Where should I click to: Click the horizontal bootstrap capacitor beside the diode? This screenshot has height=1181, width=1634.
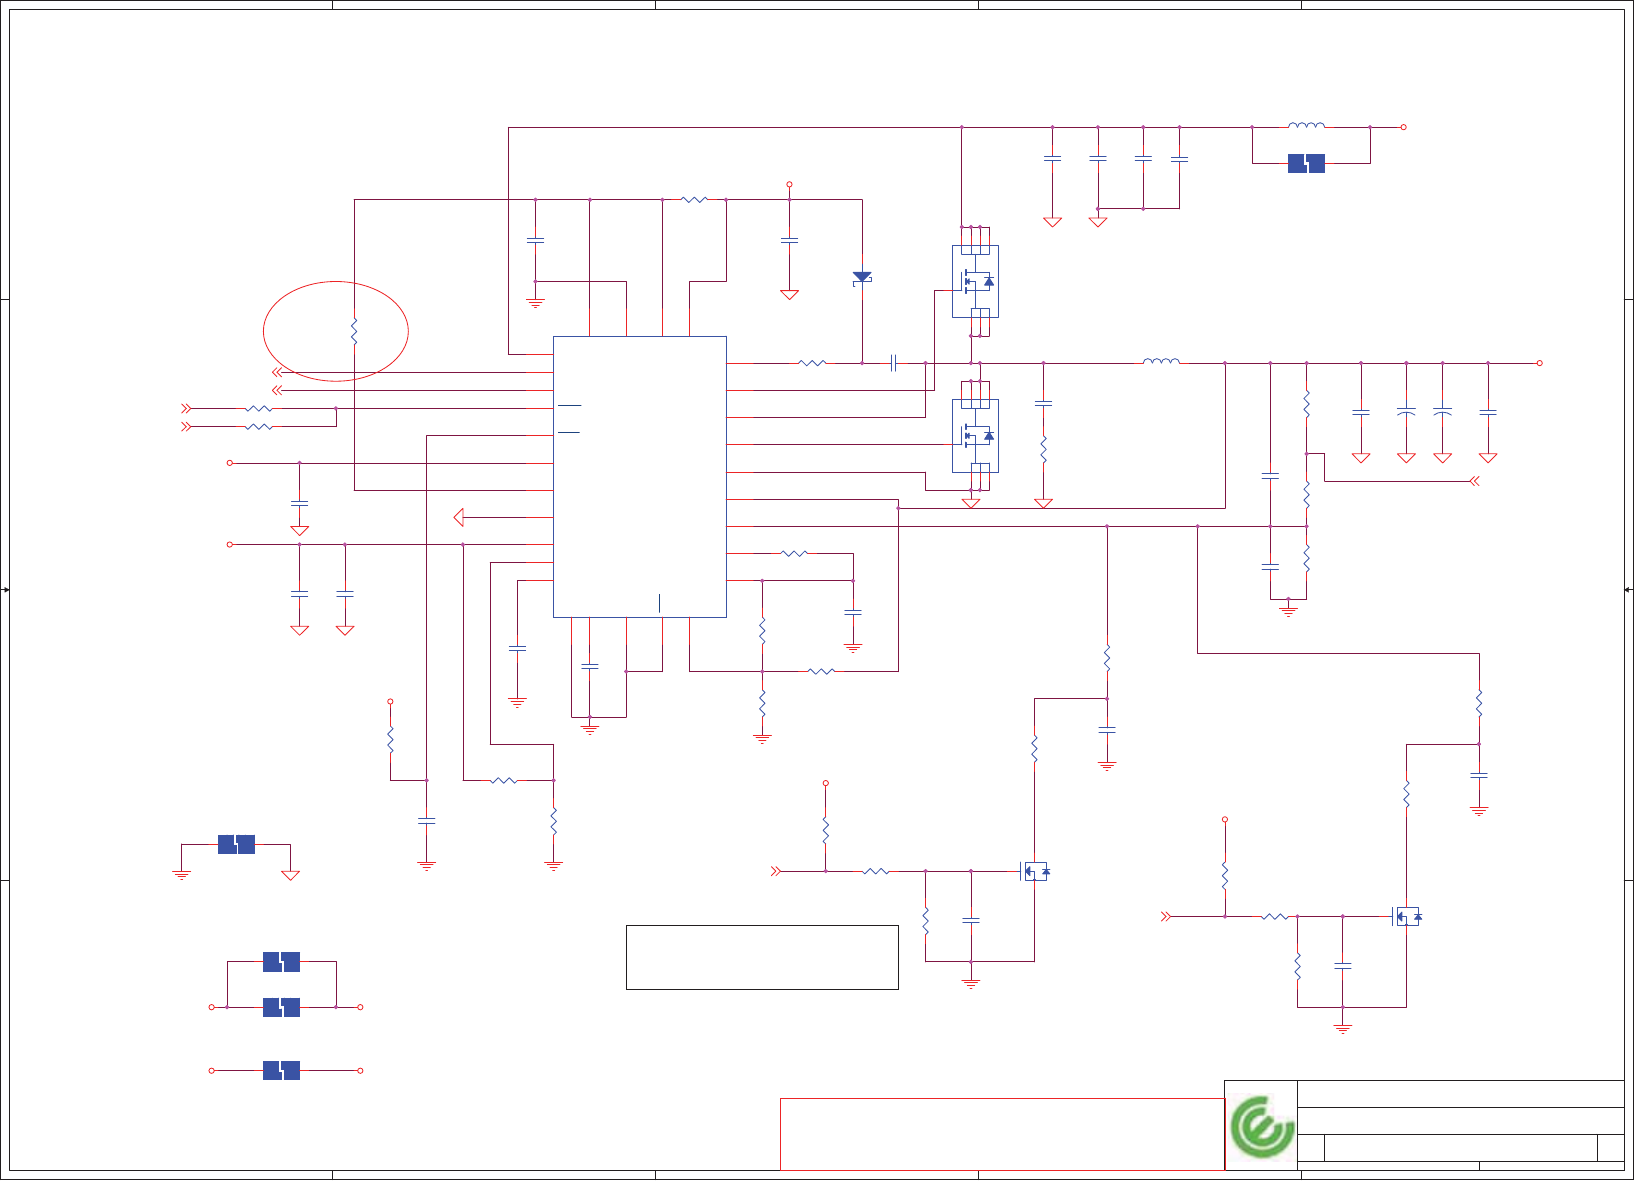[x=894, y=363]
